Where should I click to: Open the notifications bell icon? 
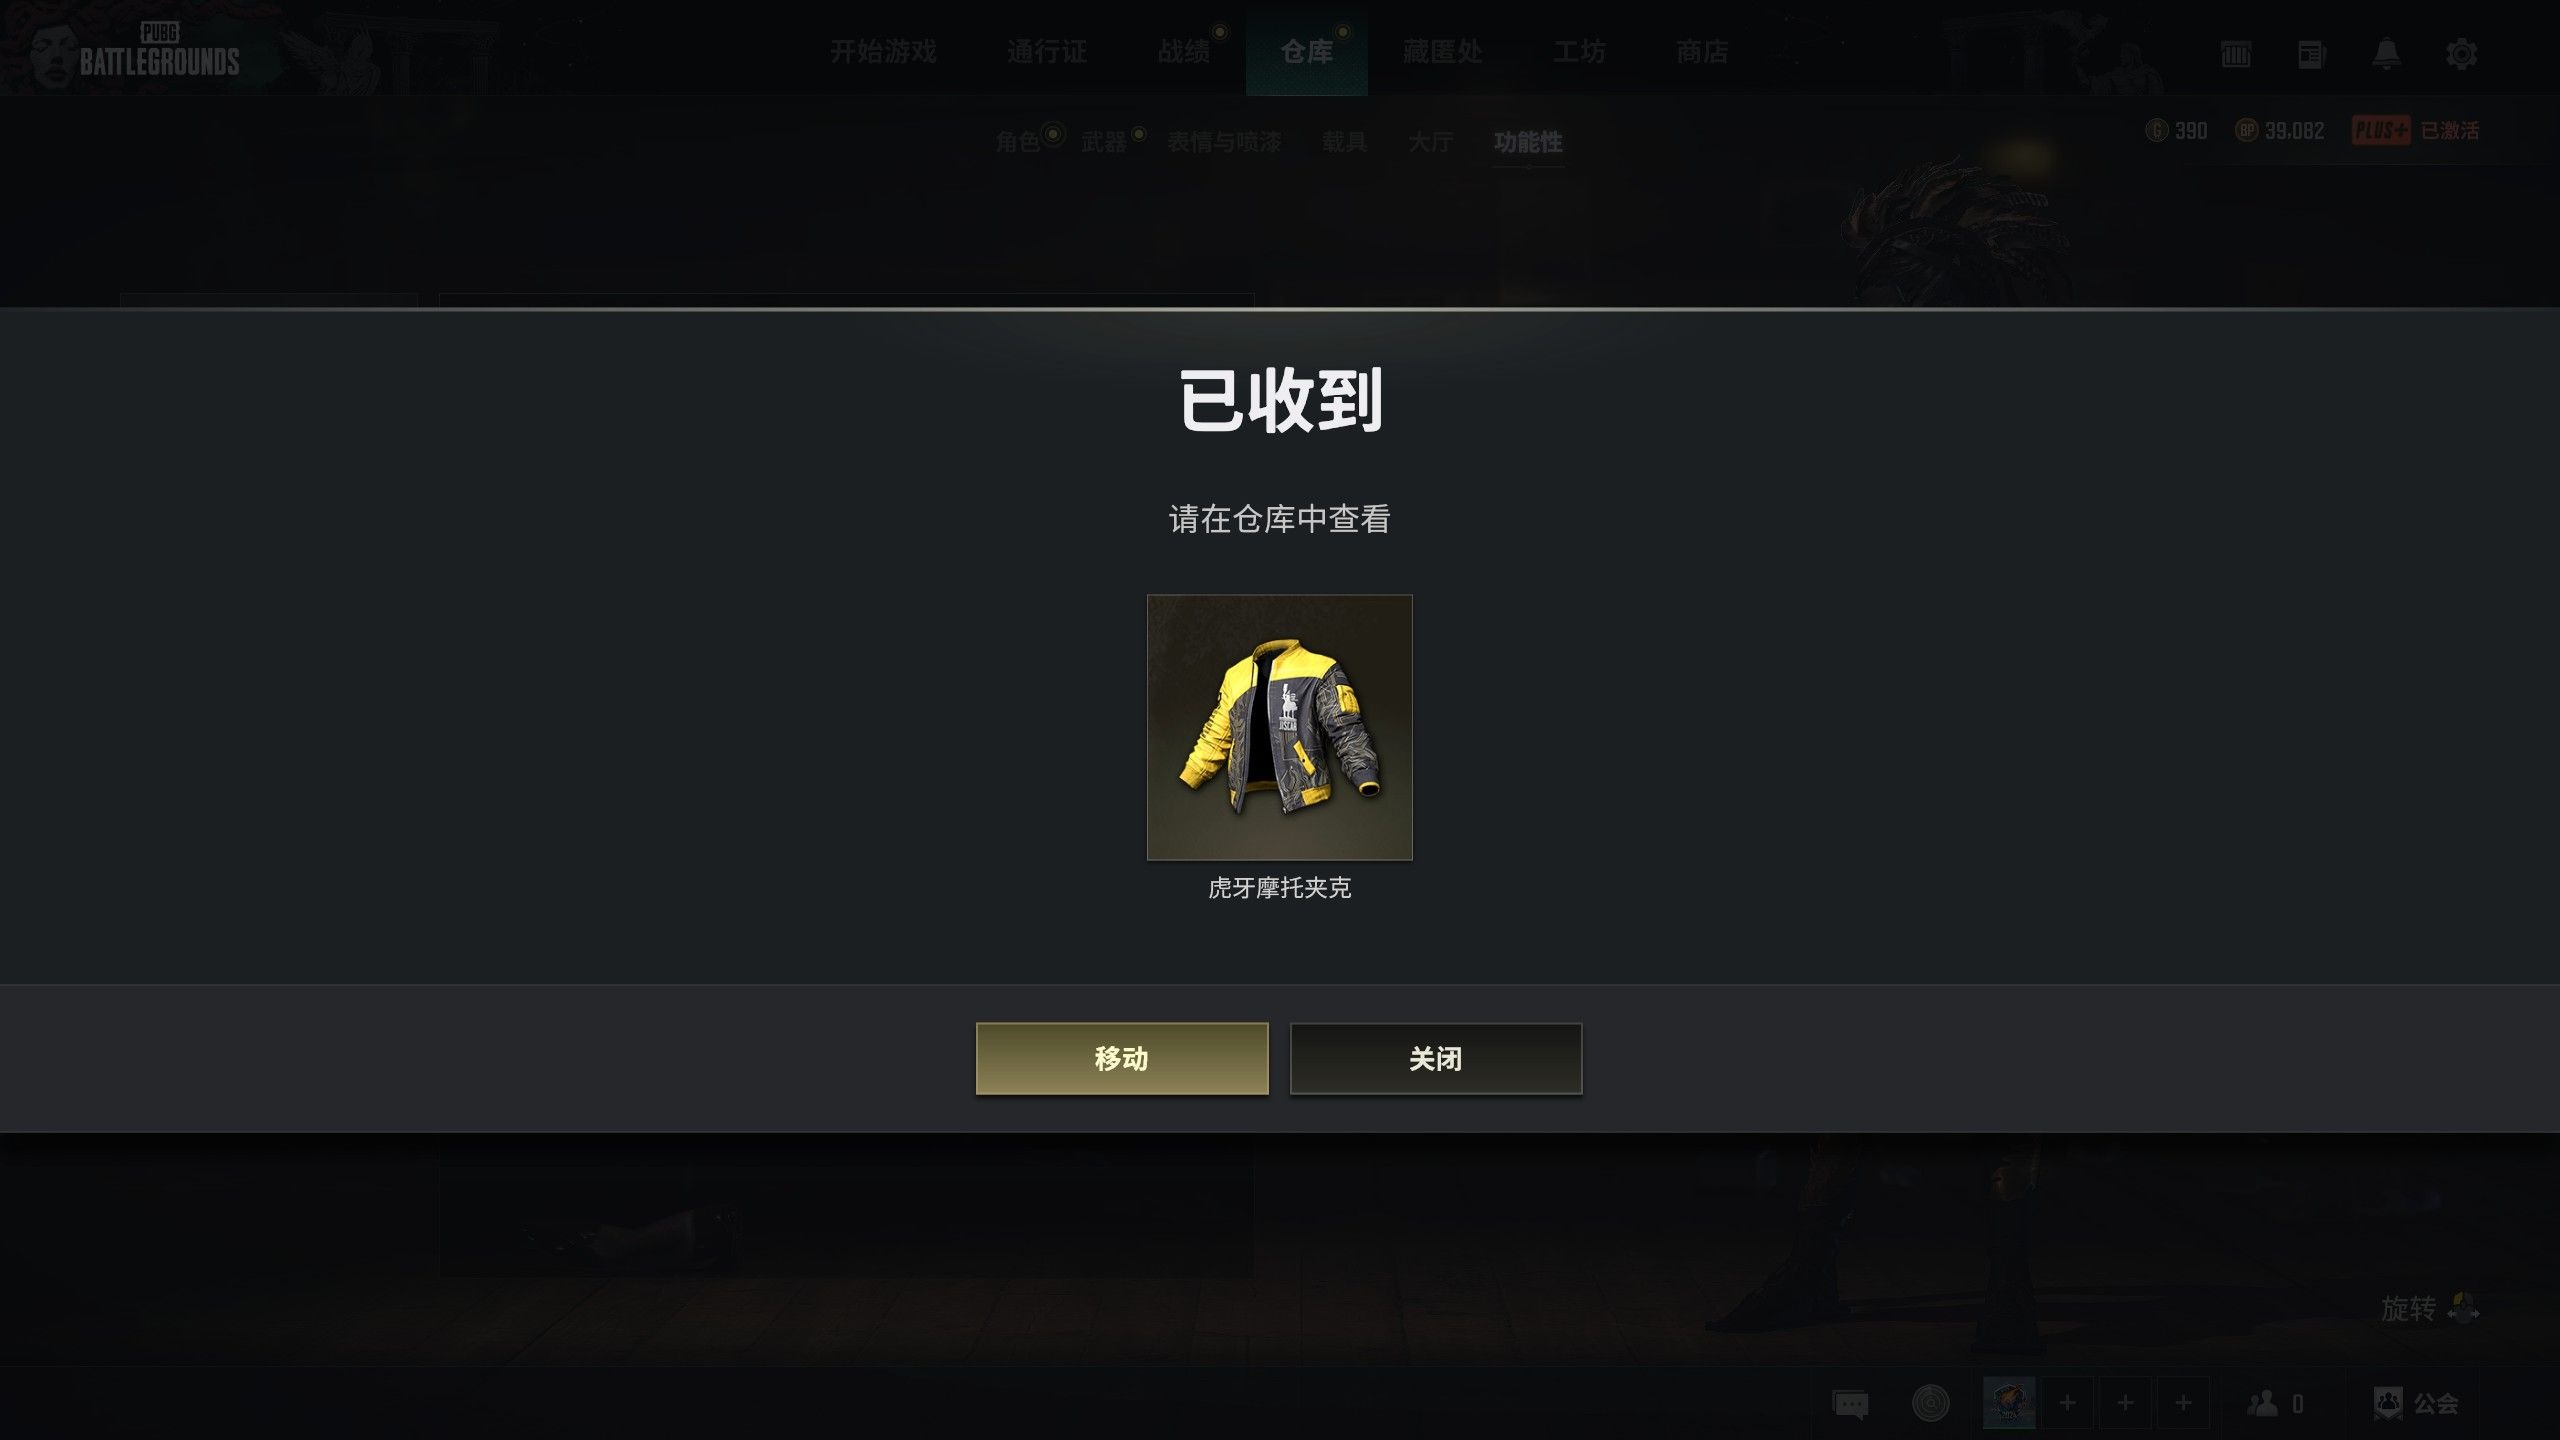[x=2386, y=53]
